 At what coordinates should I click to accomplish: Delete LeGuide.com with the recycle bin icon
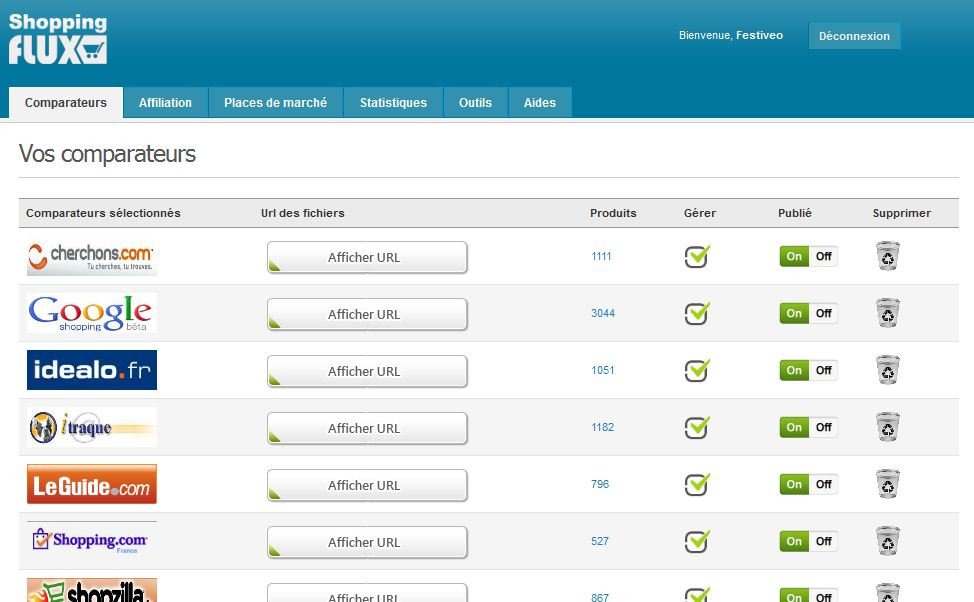coord(887,485)
